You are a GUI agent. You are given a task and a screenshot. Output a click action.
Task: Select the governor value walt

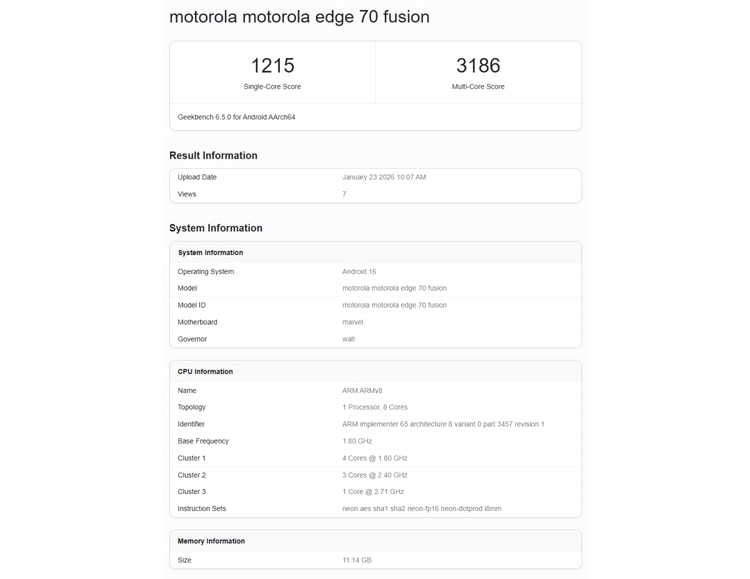tap(349, 339)
